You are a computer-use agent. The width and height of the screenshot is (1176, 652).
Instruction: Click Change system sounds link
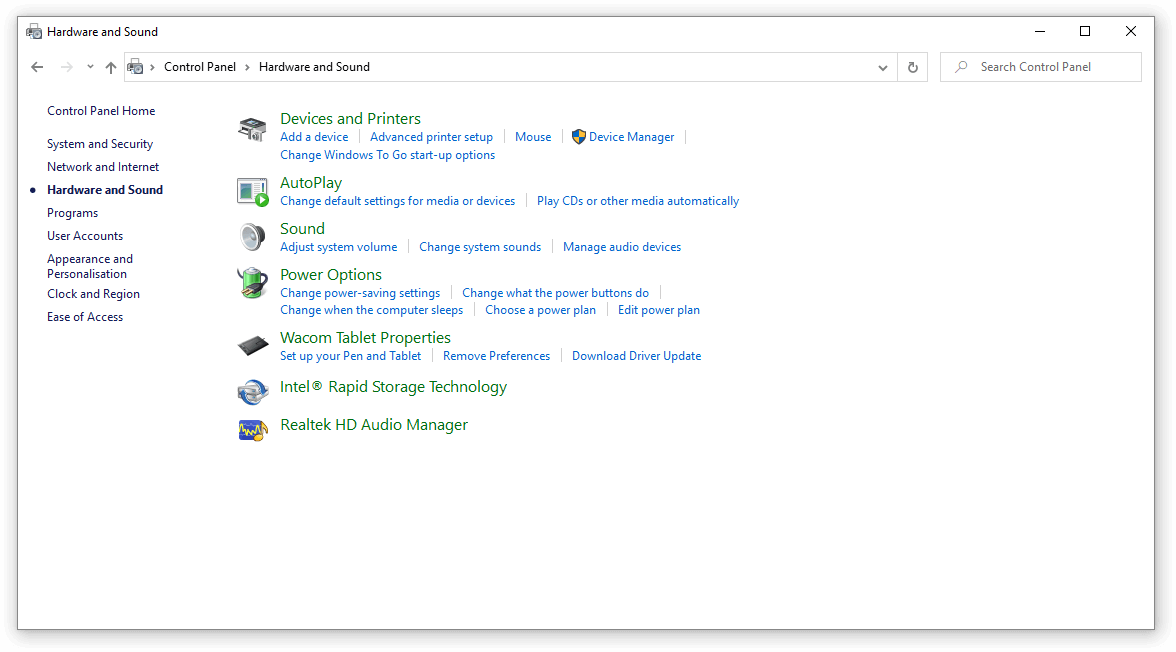(x=480, y=247)
